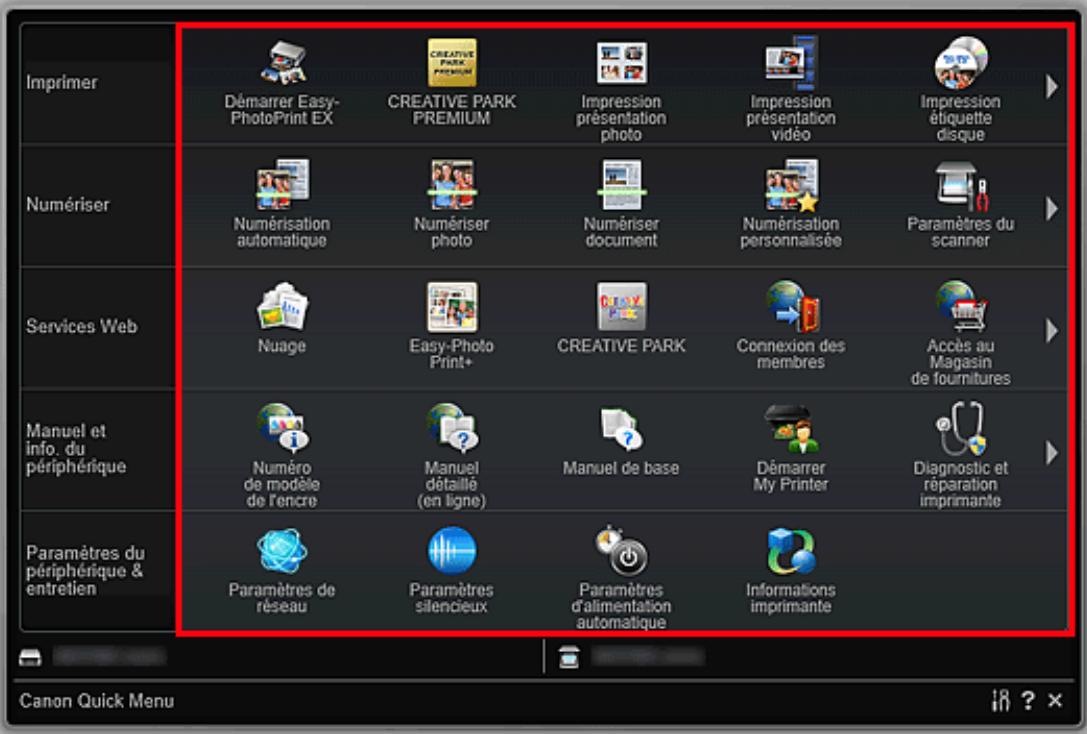
Task: Click the Numériser photo icon
Action: 451,184
